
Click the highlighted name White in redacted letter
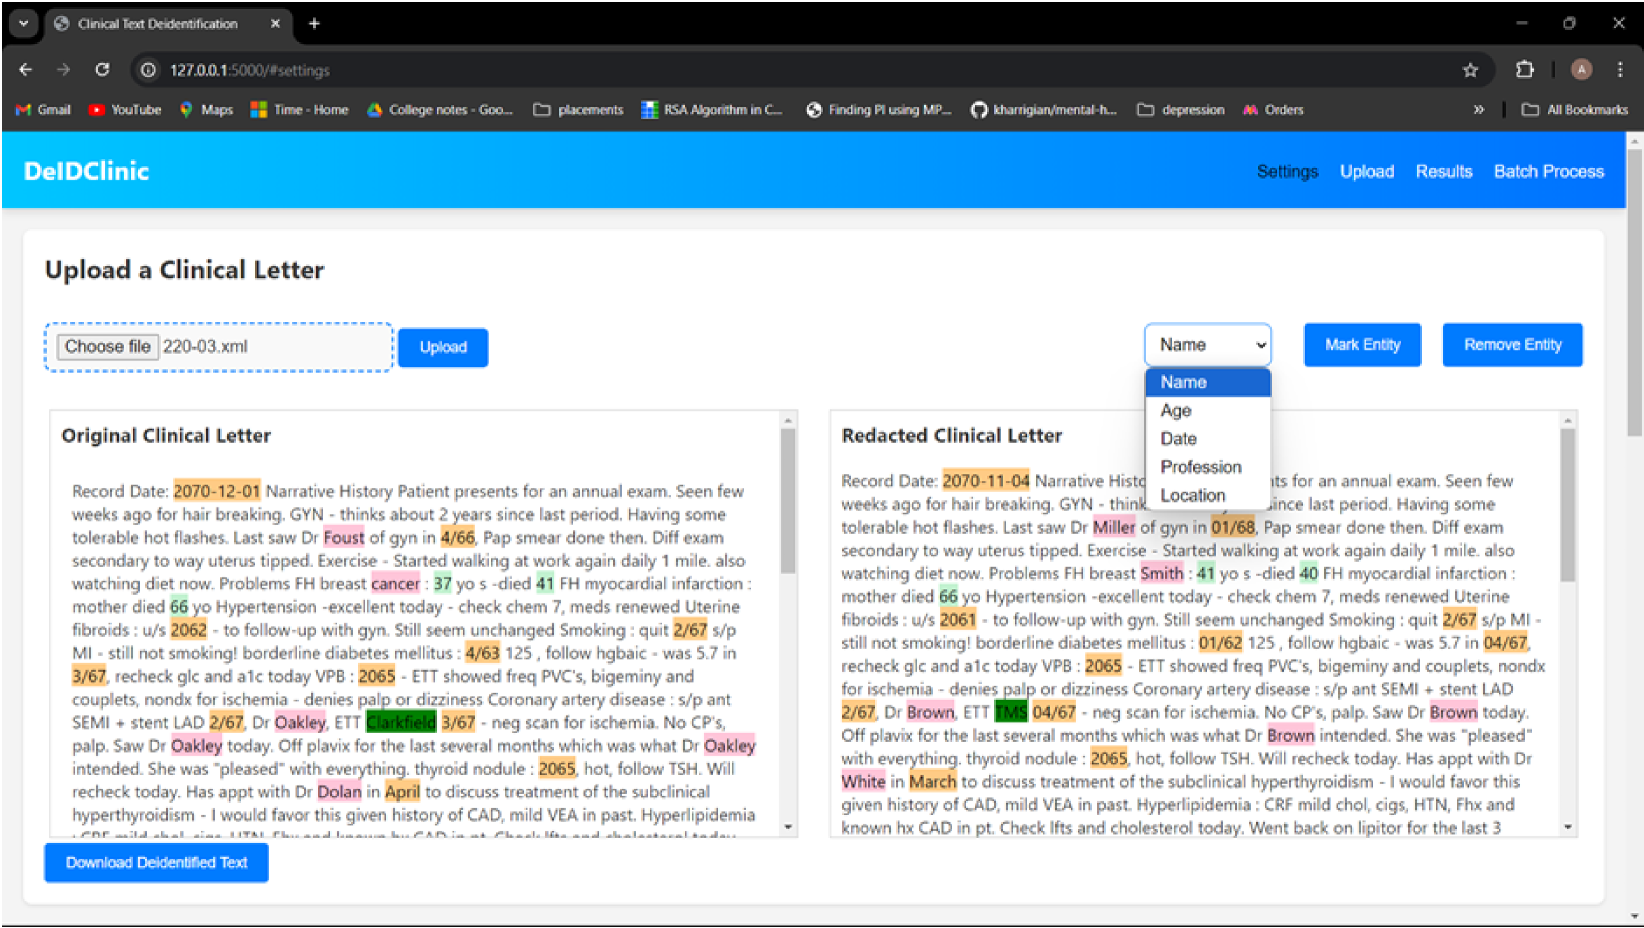click(x=863, y=781)
